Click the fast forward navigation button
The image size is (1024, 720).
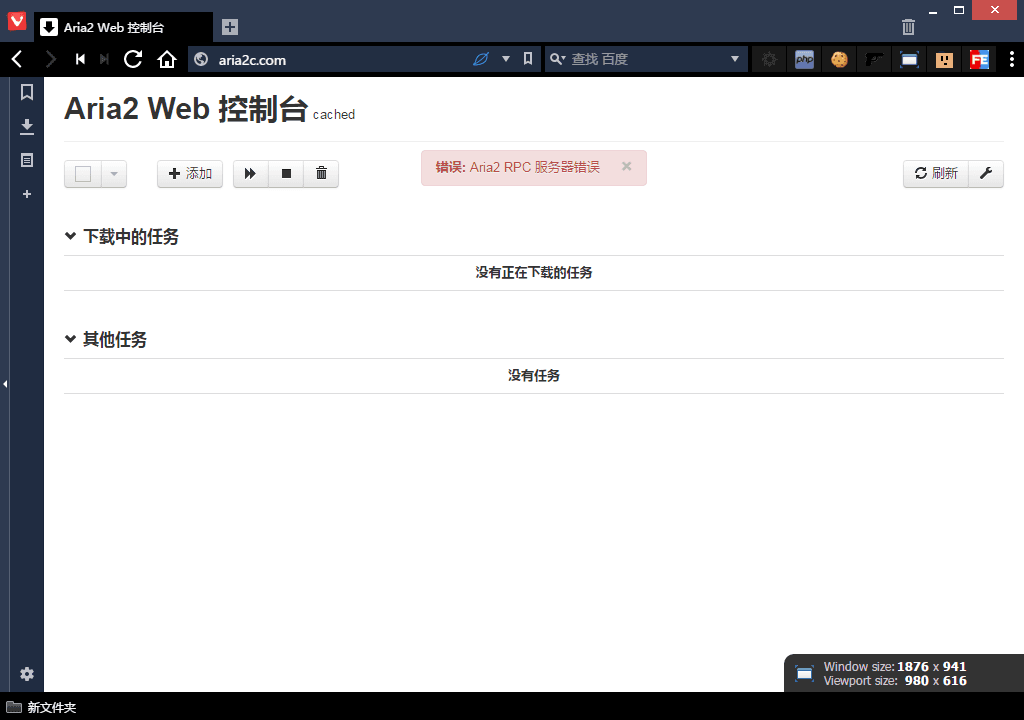(x=104, y=59)
